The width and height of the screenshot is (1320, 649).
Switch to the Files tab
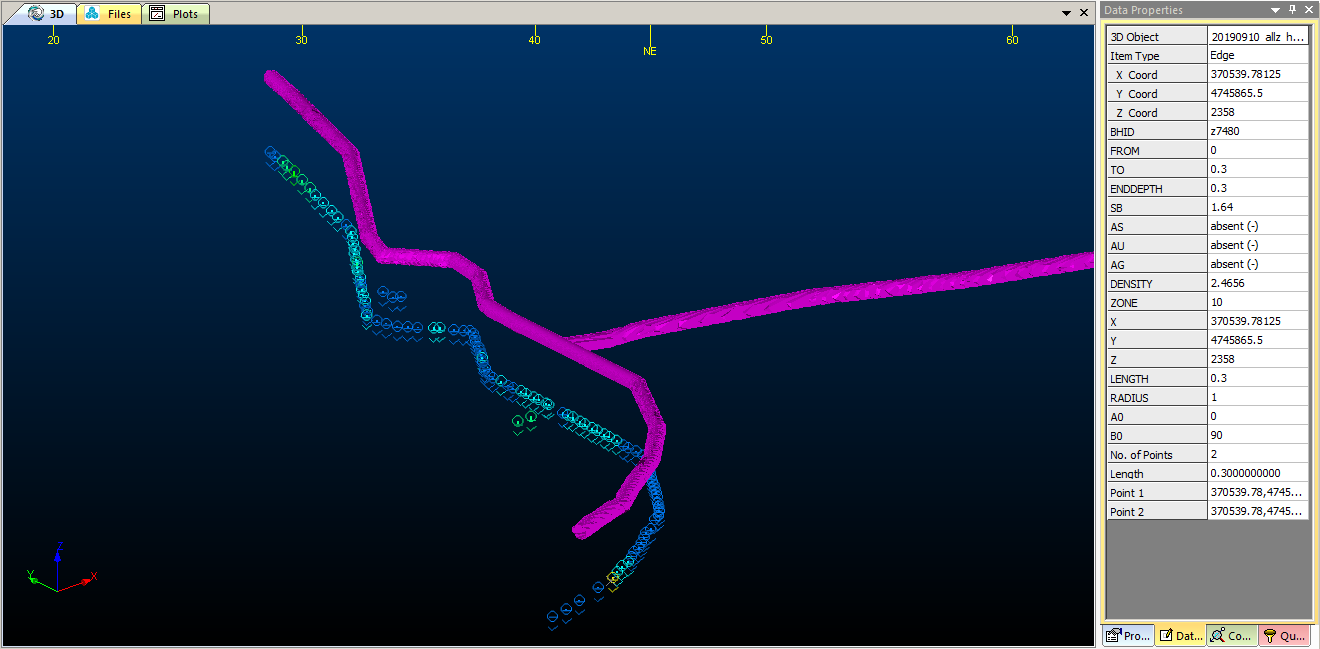[109, 14]
